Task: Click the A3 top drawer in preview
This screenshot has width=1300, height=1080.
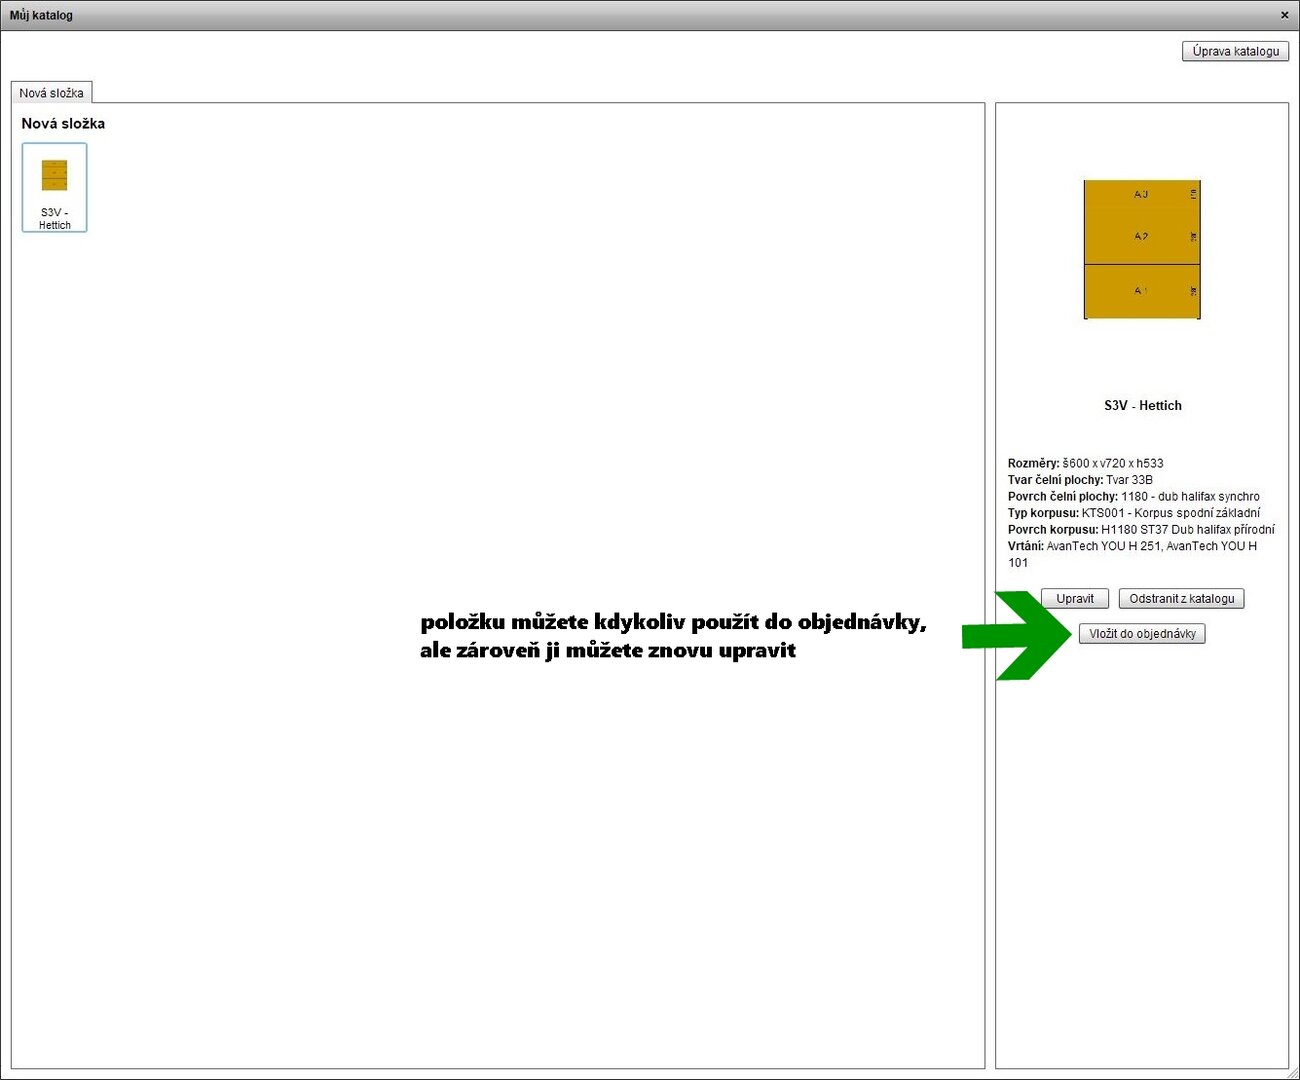Action: [1141, 194]
